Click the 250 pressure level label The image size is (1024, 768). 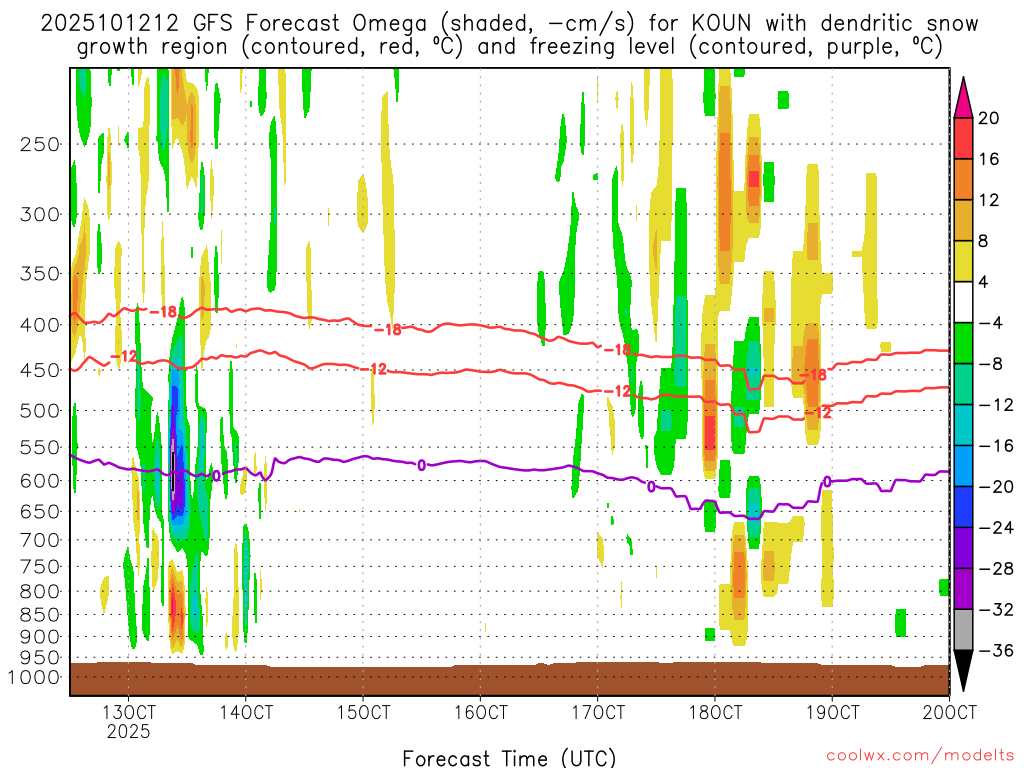40,144
